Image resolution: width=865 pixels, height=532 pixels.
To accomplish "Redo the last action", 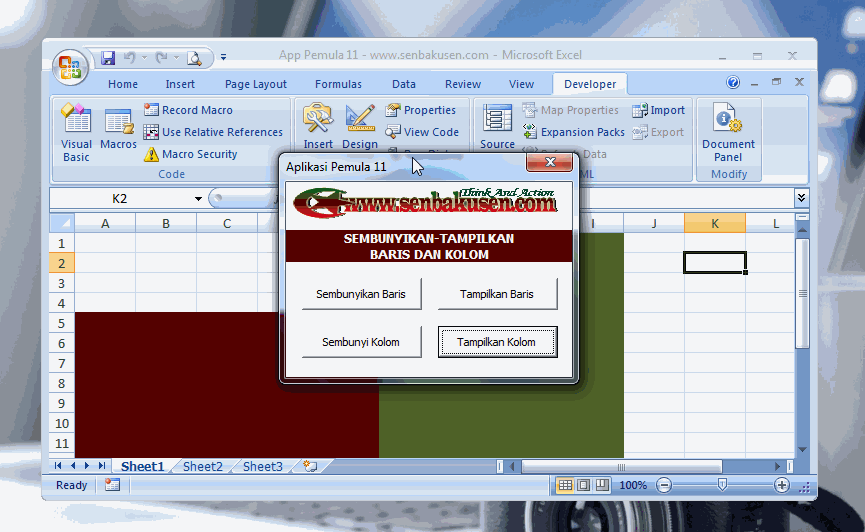I will pos(162,57).
